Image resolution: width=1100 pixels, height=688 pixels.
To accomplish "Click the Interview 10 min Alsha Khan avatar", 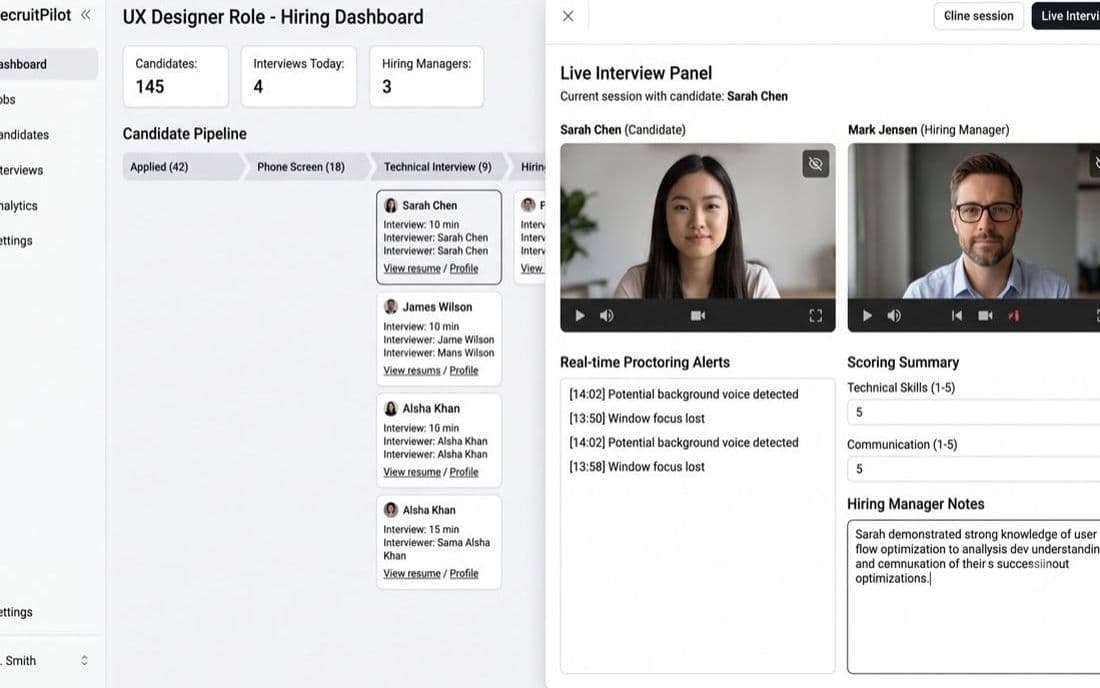I will [x=391, y=408].
